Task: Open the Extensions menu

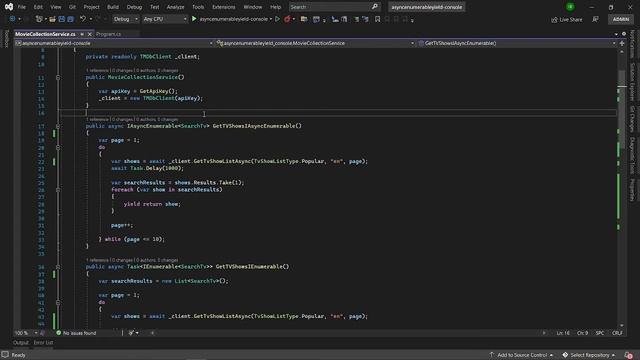Action: click(224, 7)
